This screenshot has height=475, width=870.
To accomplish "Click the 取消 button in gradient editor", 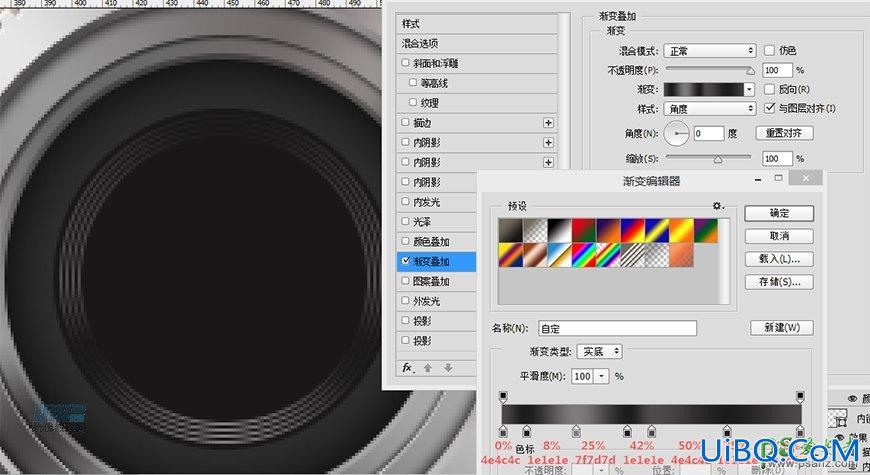I will click(779, 236).
